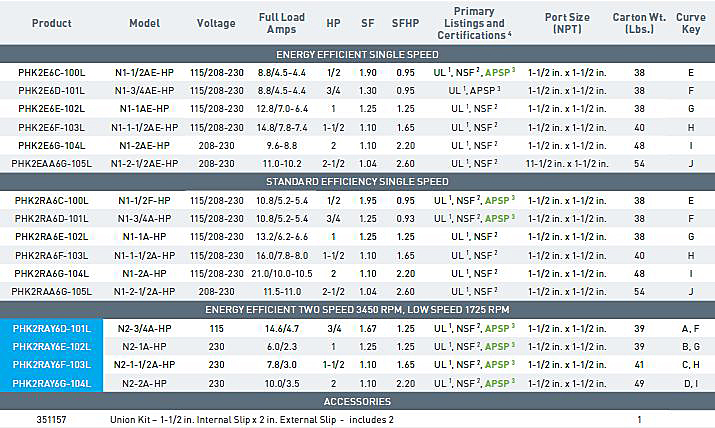Select the Energy Efficient Two Speed section bar
Viewport: 715px width, 428px height.
tap(357, 309)
